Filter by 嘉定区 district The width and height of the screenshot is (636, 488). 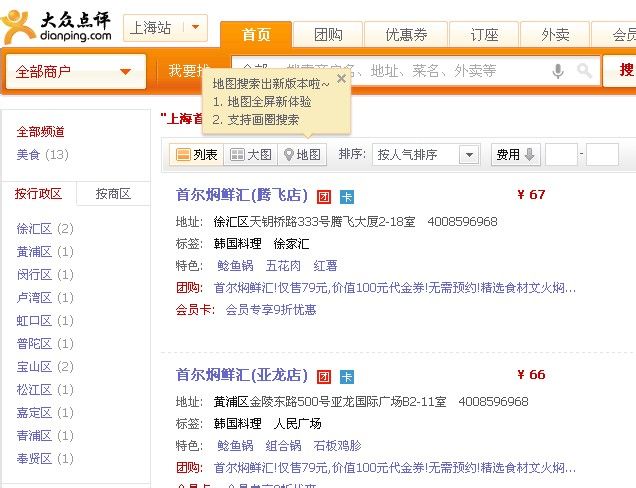45,413
